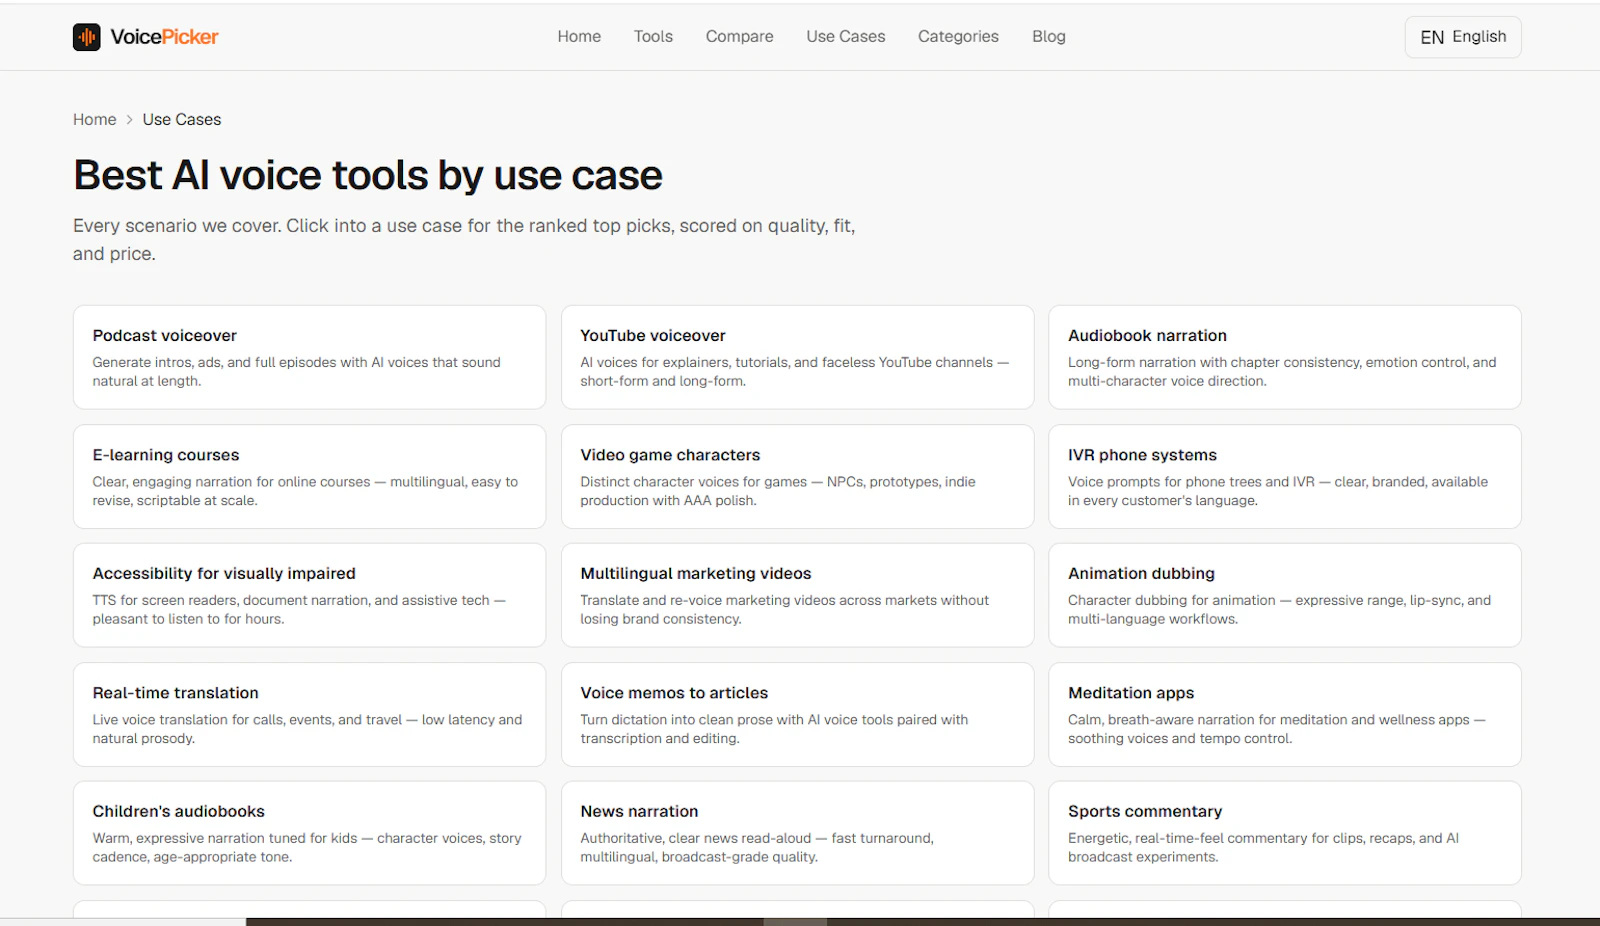Click the 'Every scenario we cover' intro text
The image size is (1600, 926).
tap(464, 239)
